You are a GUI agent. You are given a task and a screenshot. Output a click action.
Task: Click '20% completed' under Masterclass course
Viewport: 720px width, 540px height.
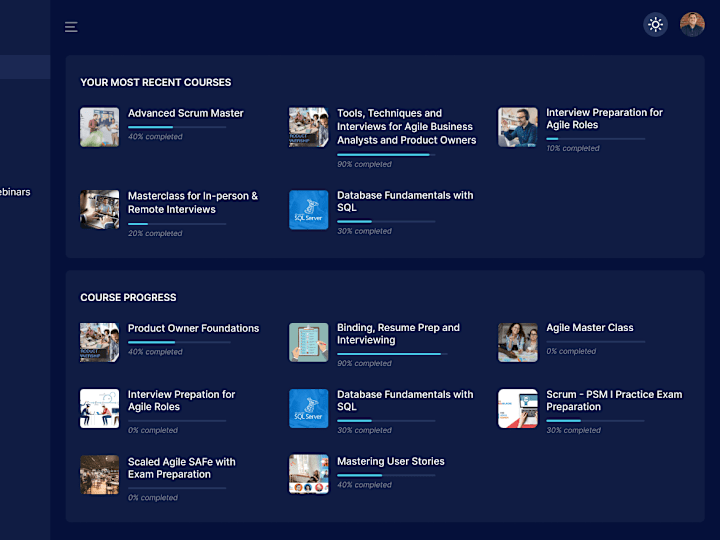click(155, 233)
